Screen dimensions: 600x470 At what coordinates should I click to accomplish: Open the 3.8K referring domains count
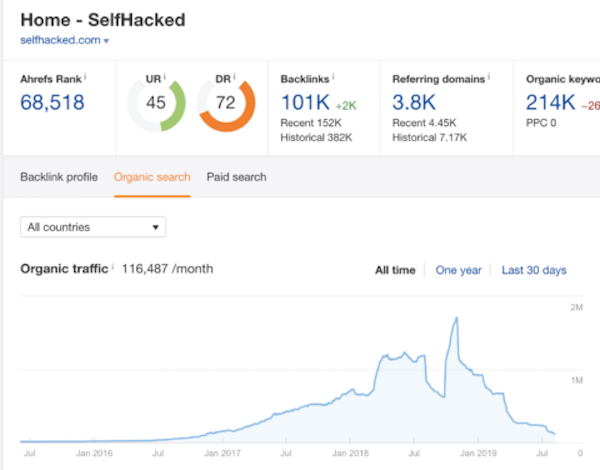pos(414,102)
